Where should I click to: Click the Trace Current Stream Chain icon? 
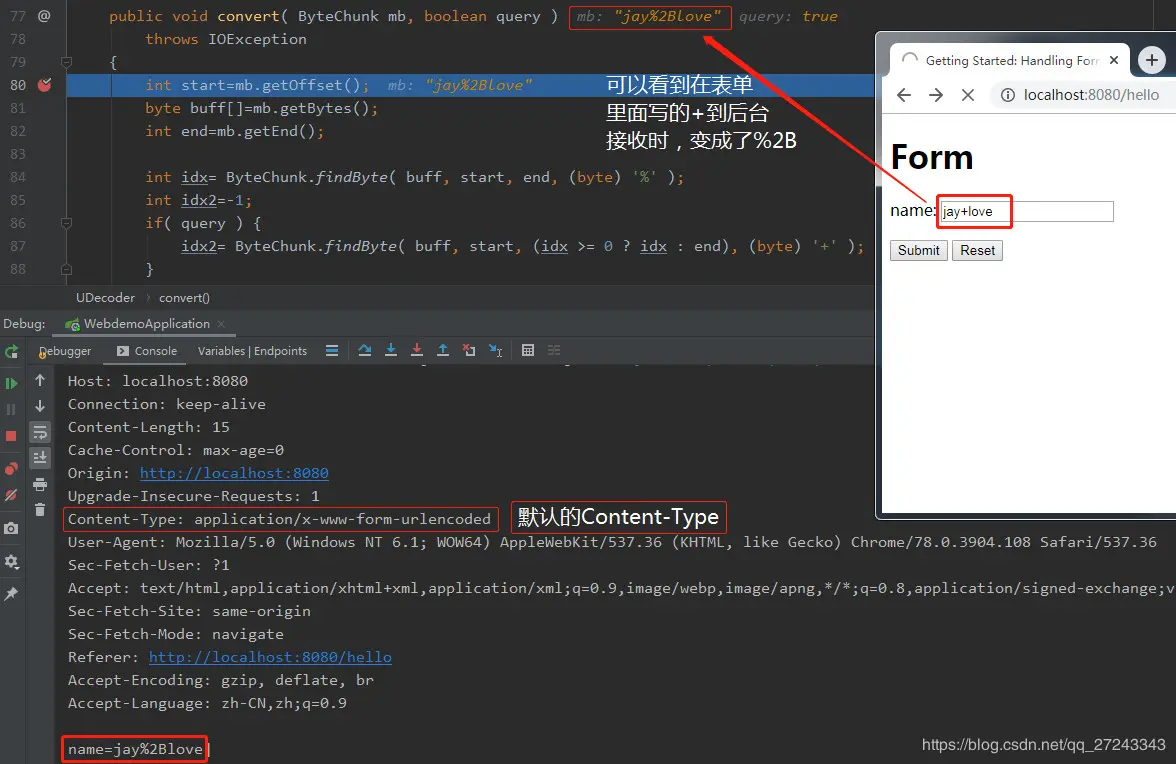click(554, 350)
